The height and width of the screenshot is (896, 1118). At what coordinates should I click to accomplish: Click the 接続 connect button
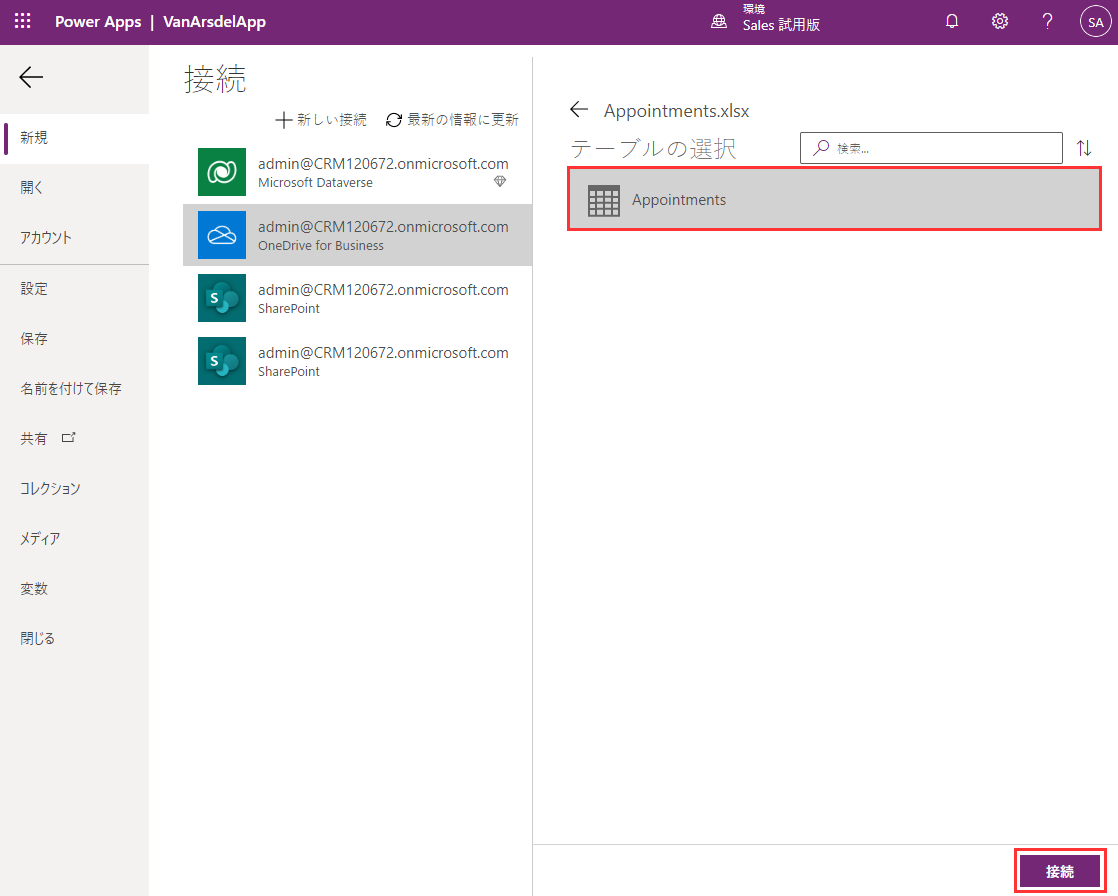click(x=1060, y=871)
